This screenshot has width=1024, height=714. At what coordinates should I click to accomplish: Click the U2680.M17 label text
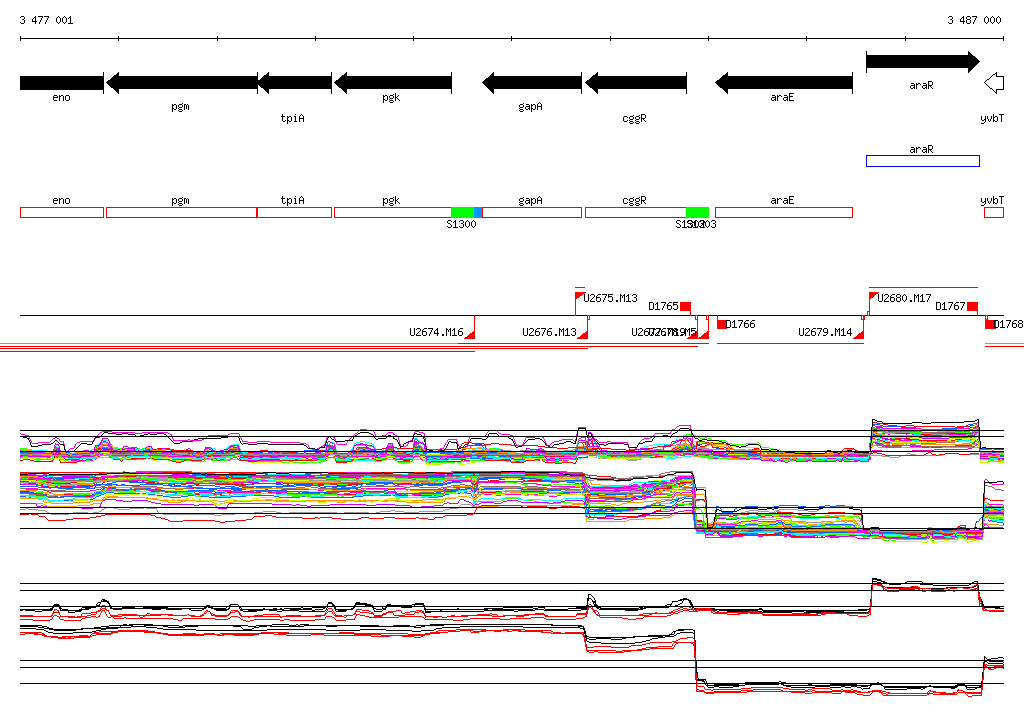click(x=904, y=299)
